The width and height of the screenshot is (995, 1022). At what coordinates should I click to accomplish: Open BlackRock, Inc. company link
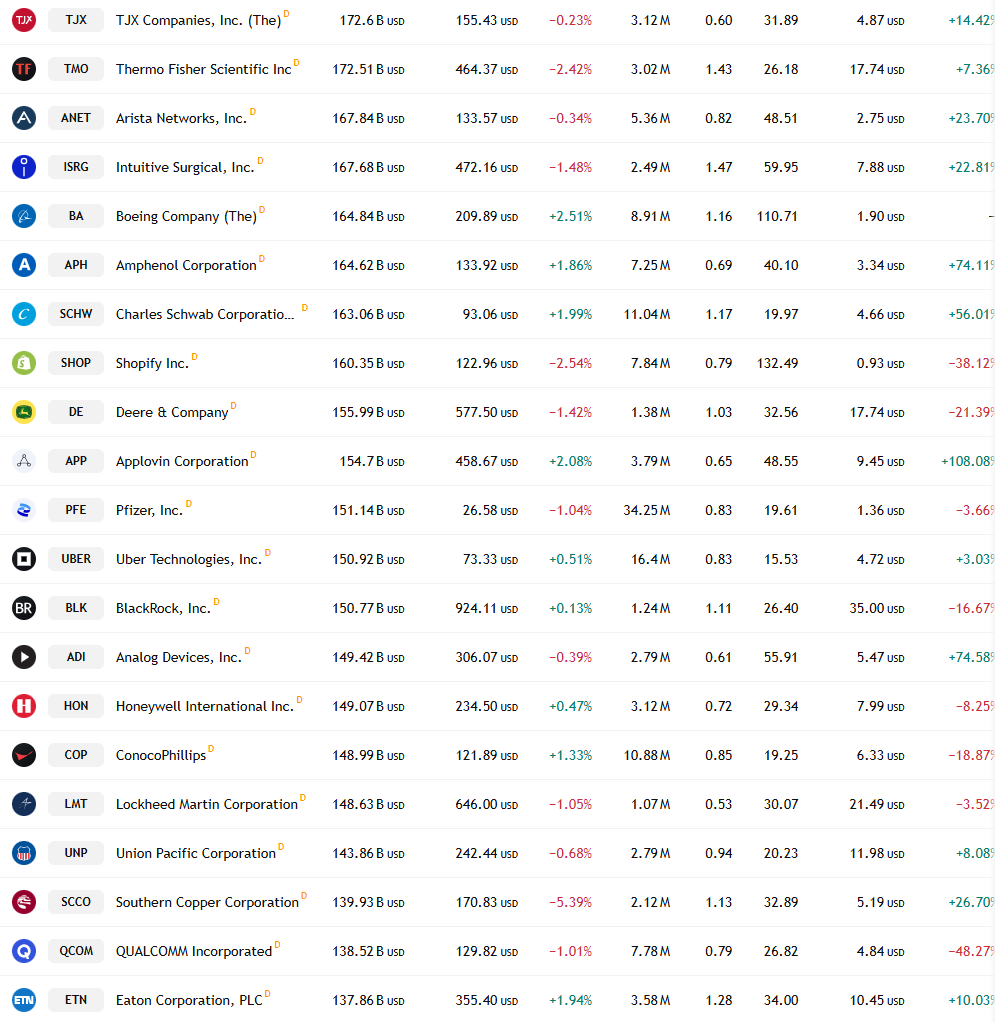pos(163,608)
